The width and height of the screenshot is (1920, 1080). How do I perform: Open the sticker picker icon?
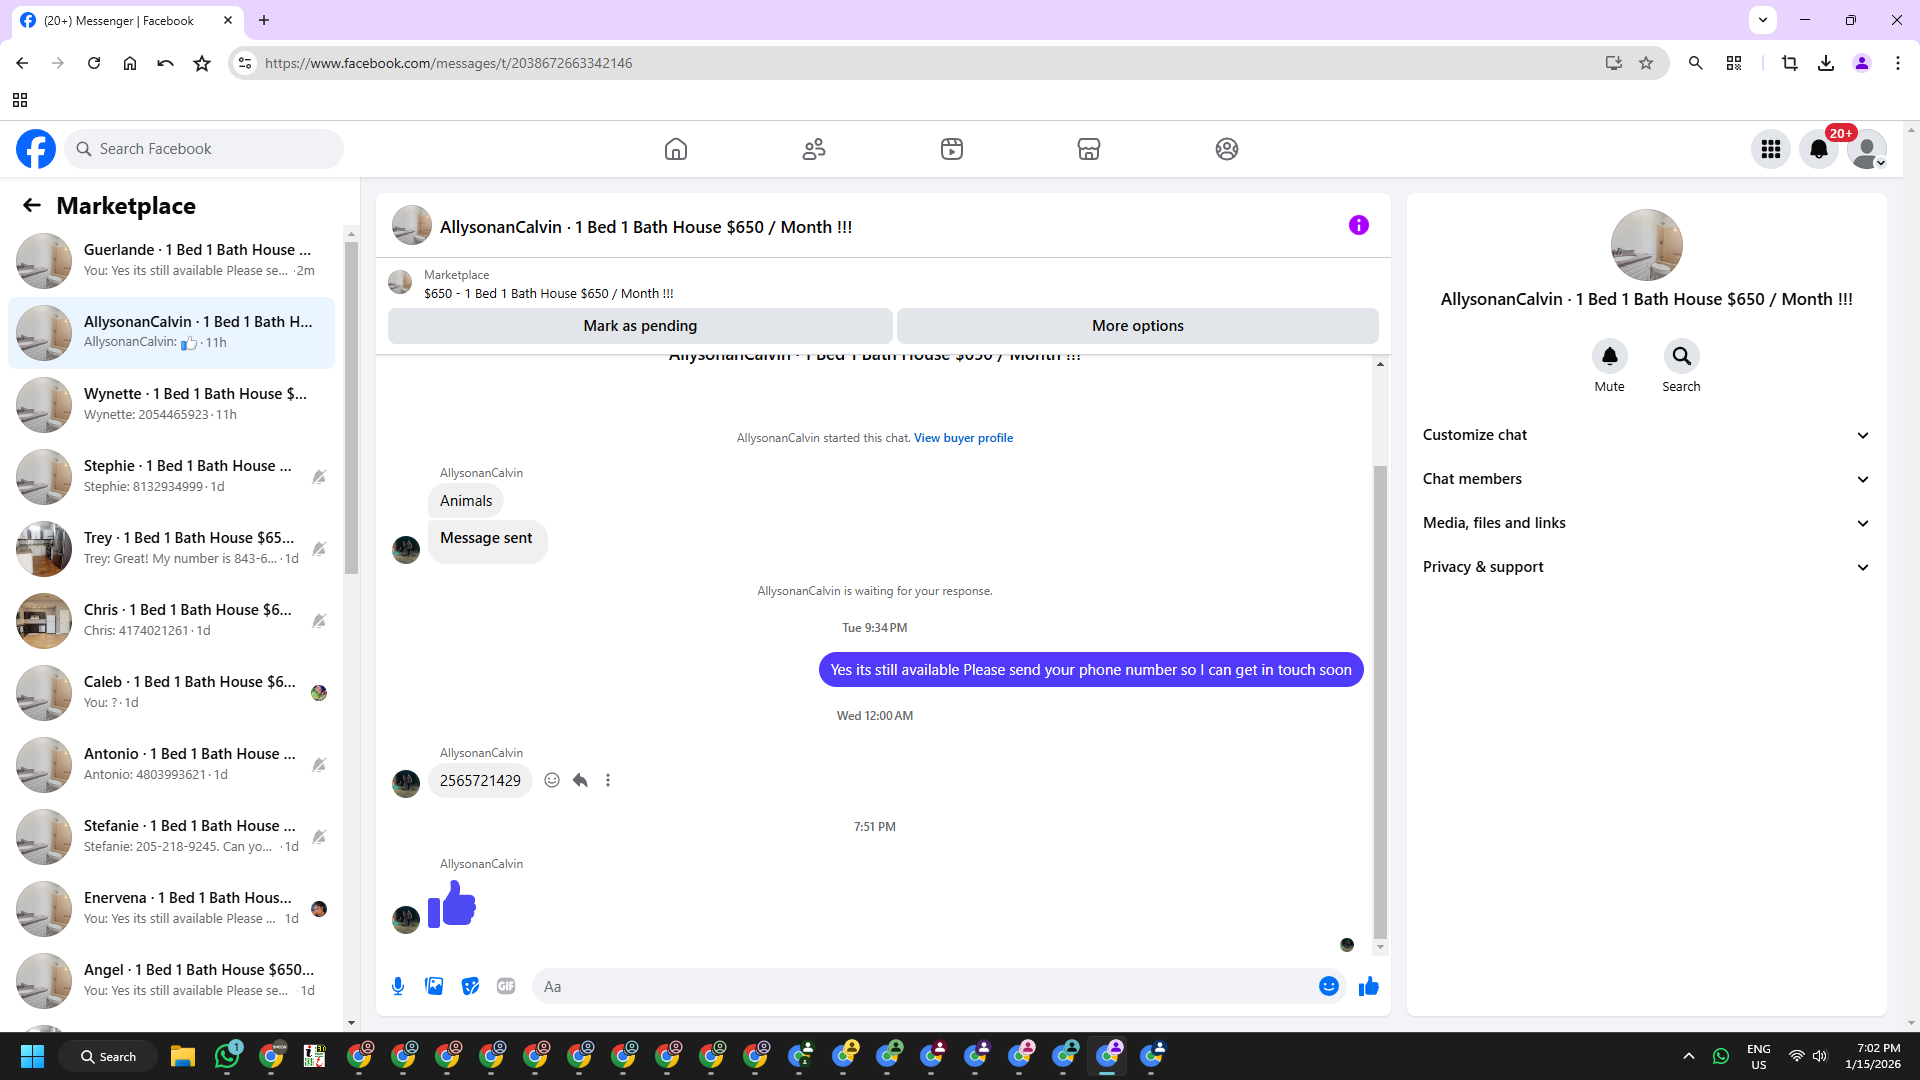tap(470, 986)
